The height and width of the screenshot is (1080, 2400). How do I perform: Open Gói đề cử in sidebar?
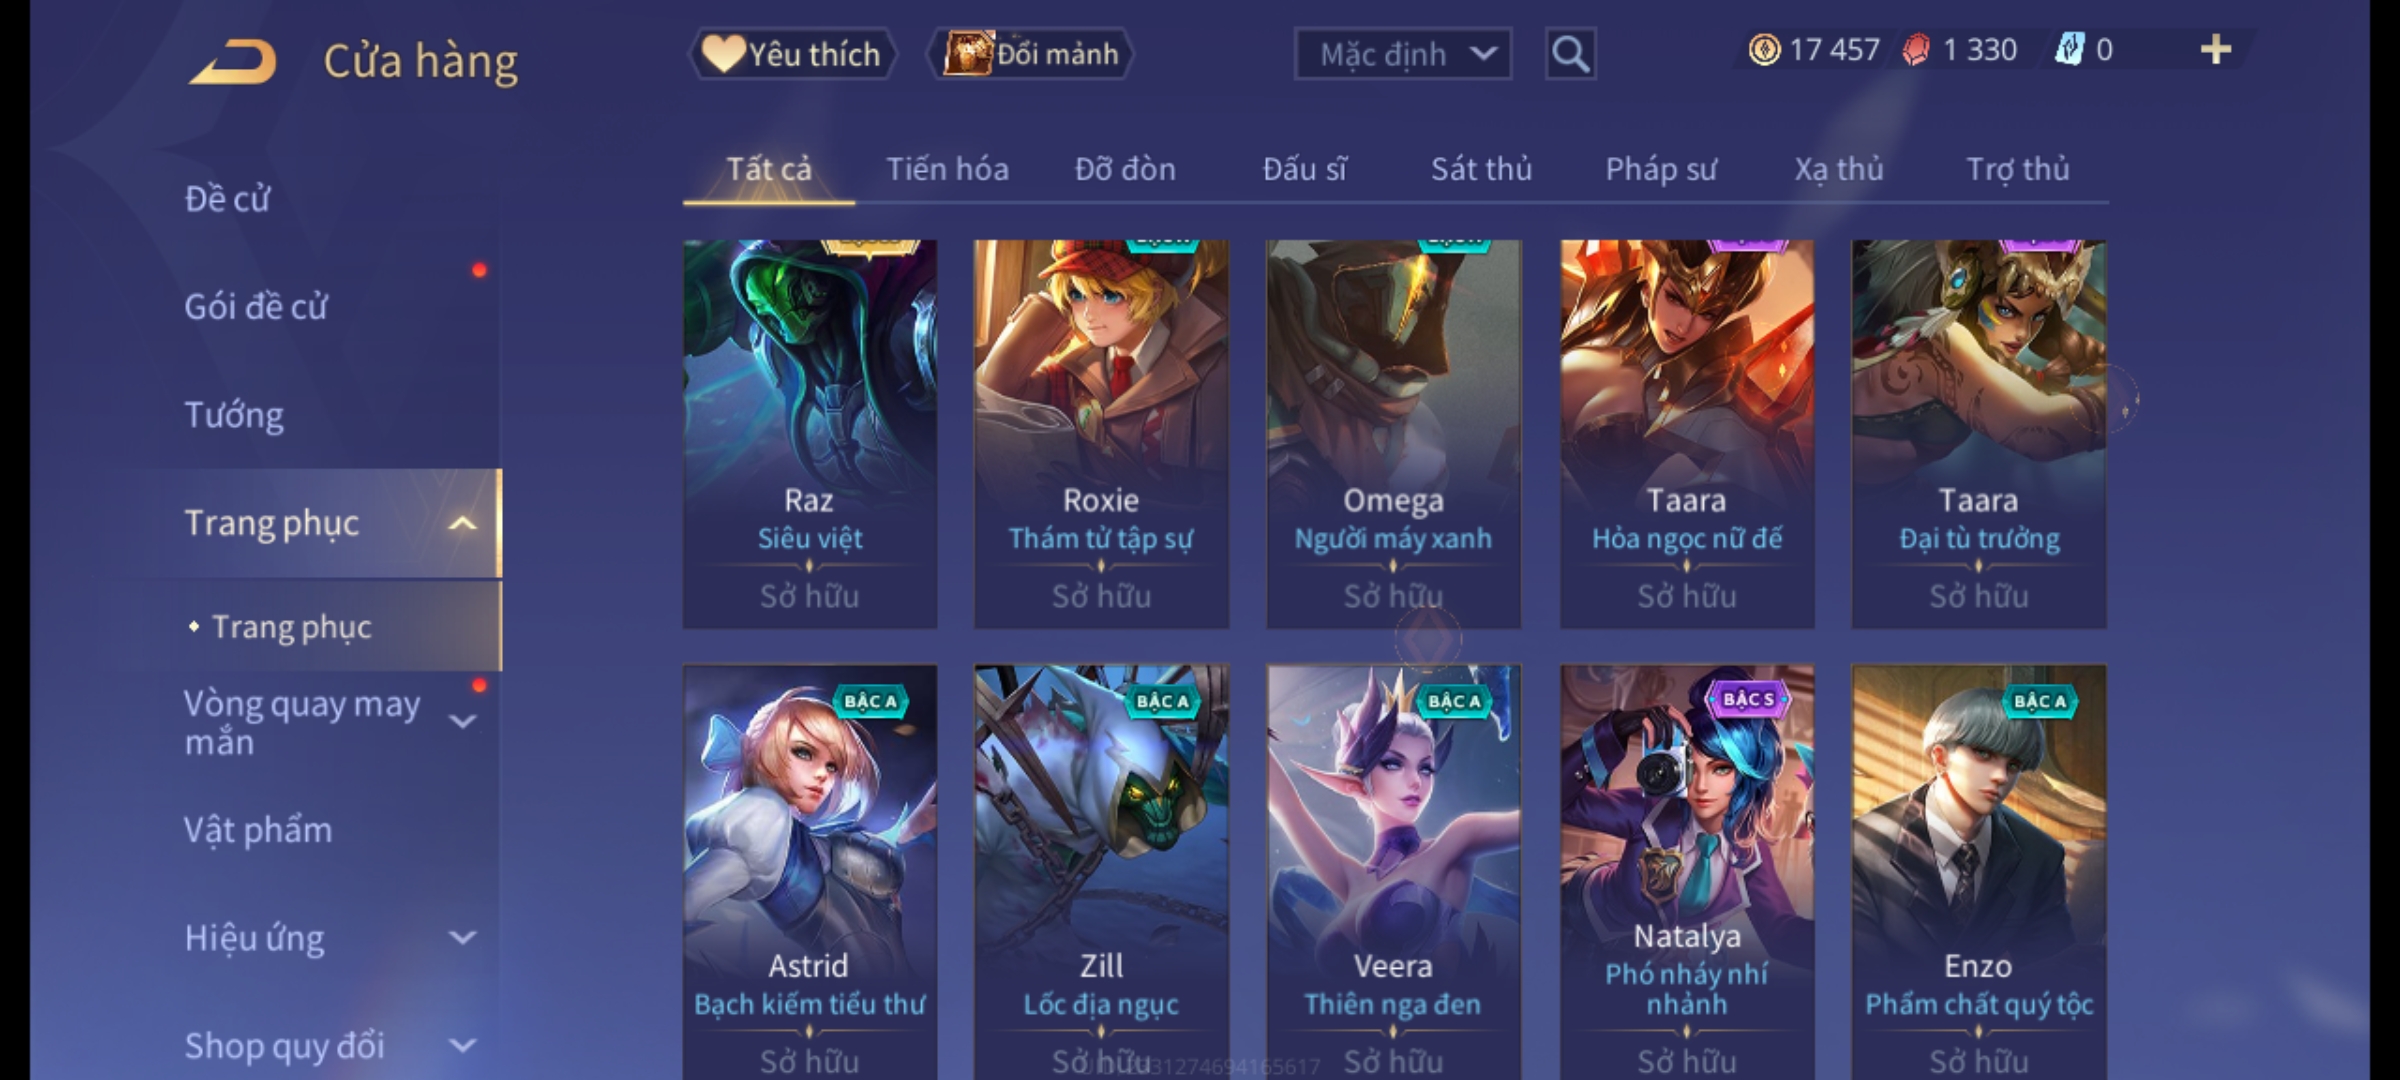click(x=255, y=307)
